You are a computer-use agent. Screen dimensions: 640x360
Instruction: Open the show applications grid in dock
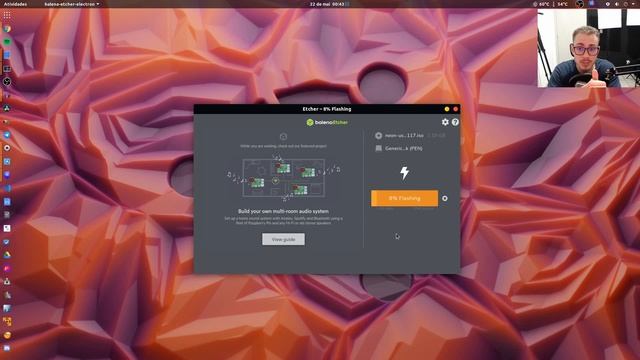tap(7, 15)
